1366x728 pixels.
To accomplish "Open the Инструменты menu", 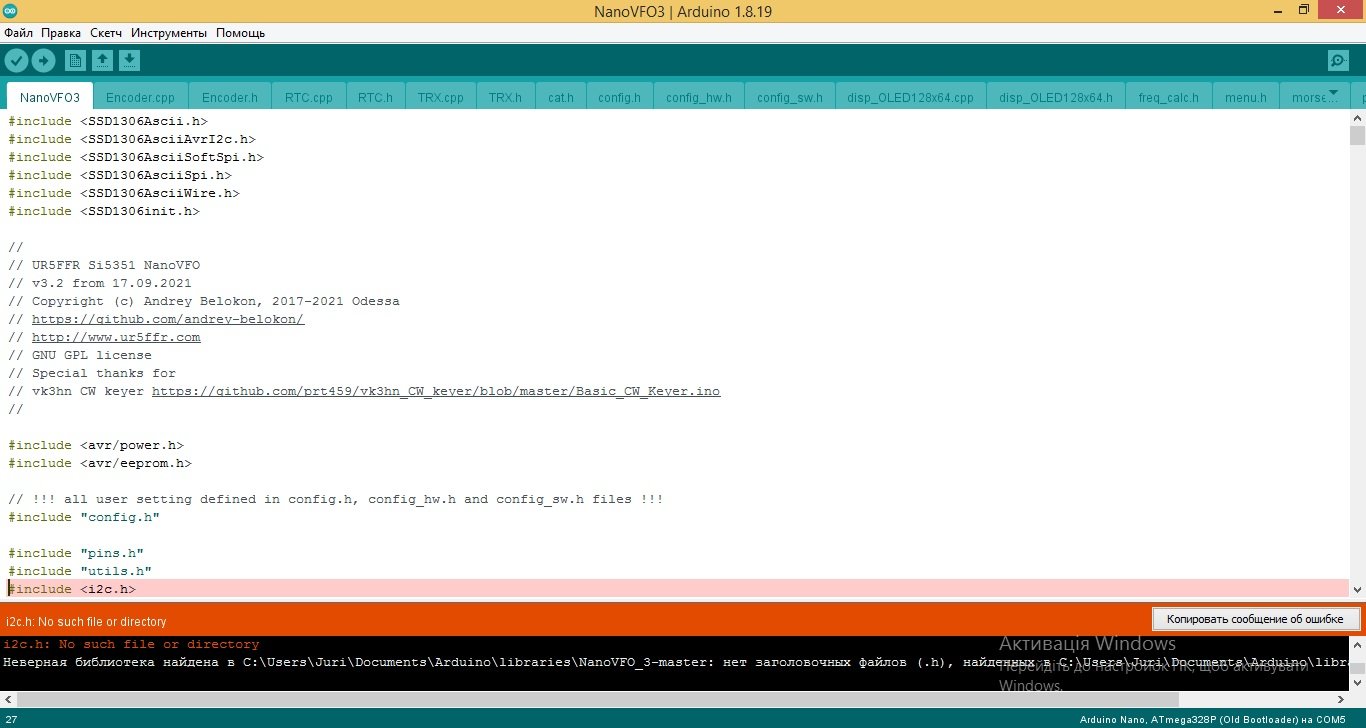I will click(x=168, y=33).
